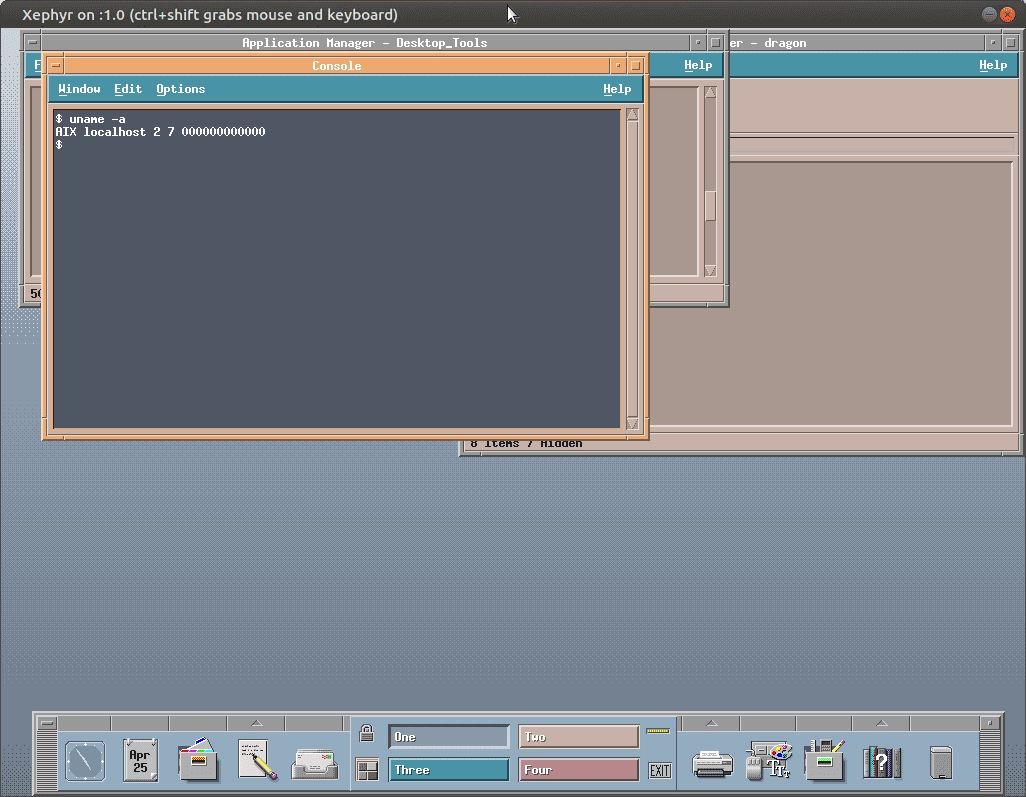
Task: Click the Application Manager - Desktop_Tools title bar
Action: (x=364, y=43)
